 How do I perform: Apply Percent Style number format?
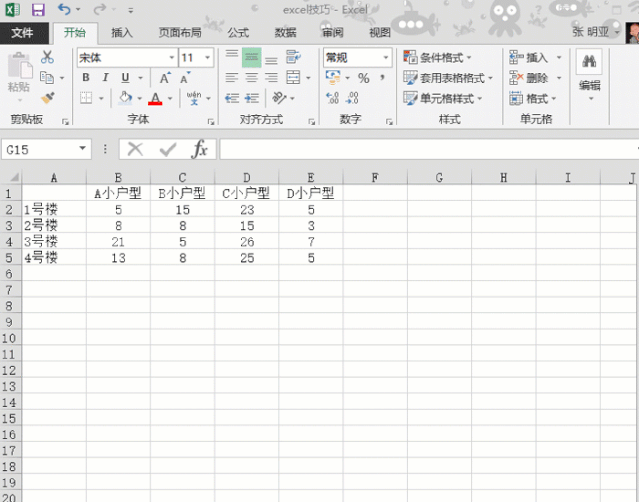(363, 78)
